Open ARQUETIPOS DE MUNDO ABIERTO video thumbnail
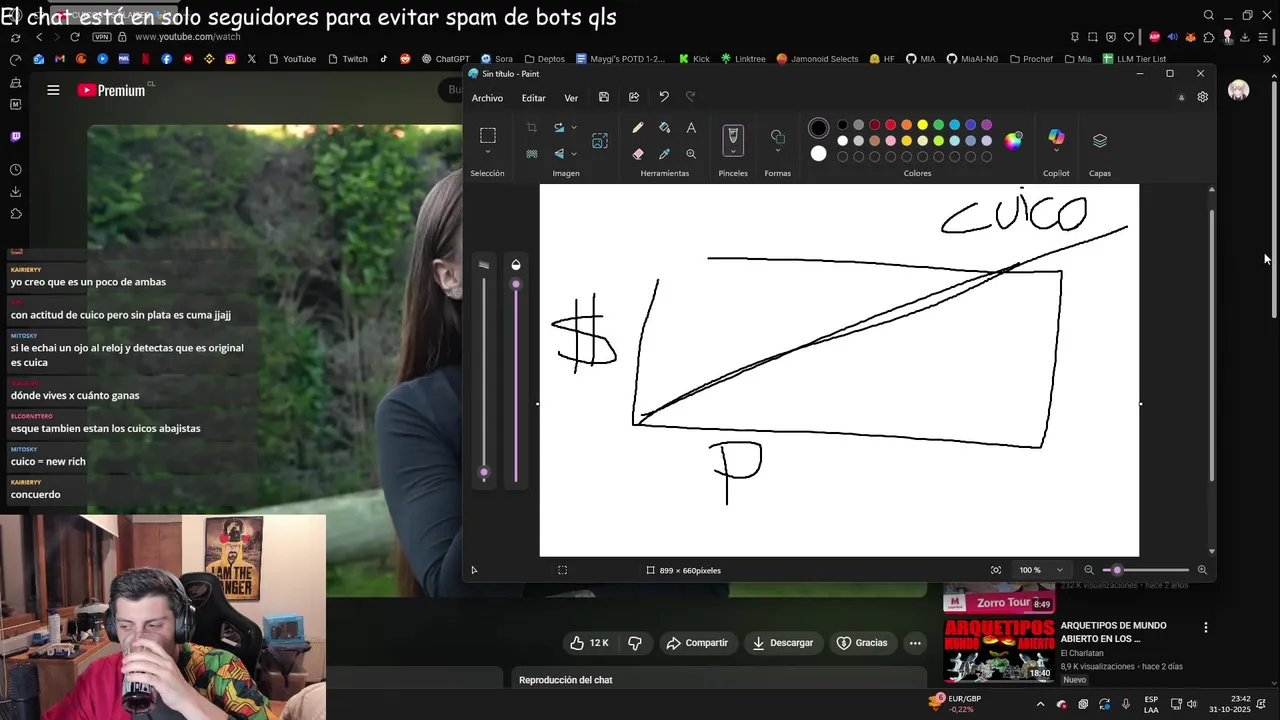 pyautogui.click(x=999, y=650)
